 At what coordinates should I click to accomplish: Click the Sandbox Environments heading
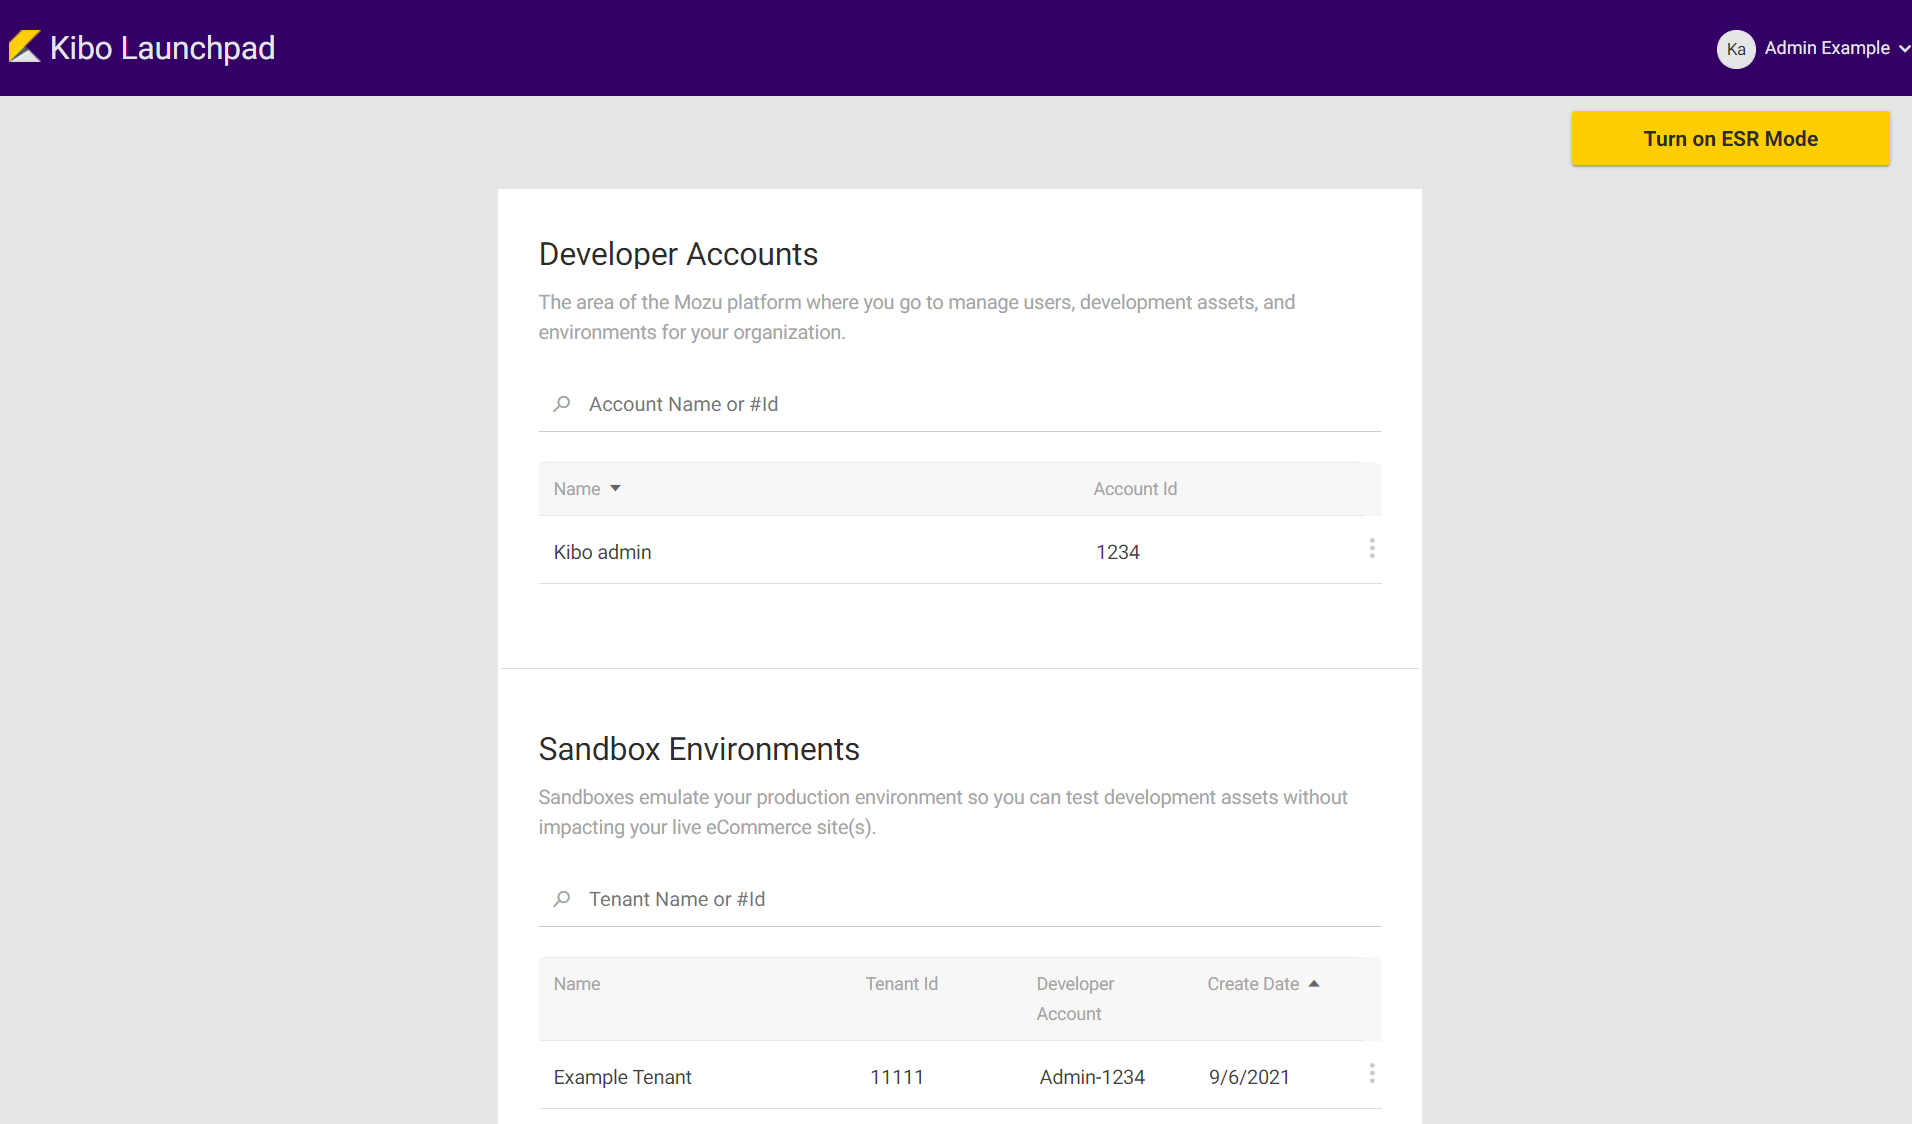pyautogui.click(x=699, y=749)
